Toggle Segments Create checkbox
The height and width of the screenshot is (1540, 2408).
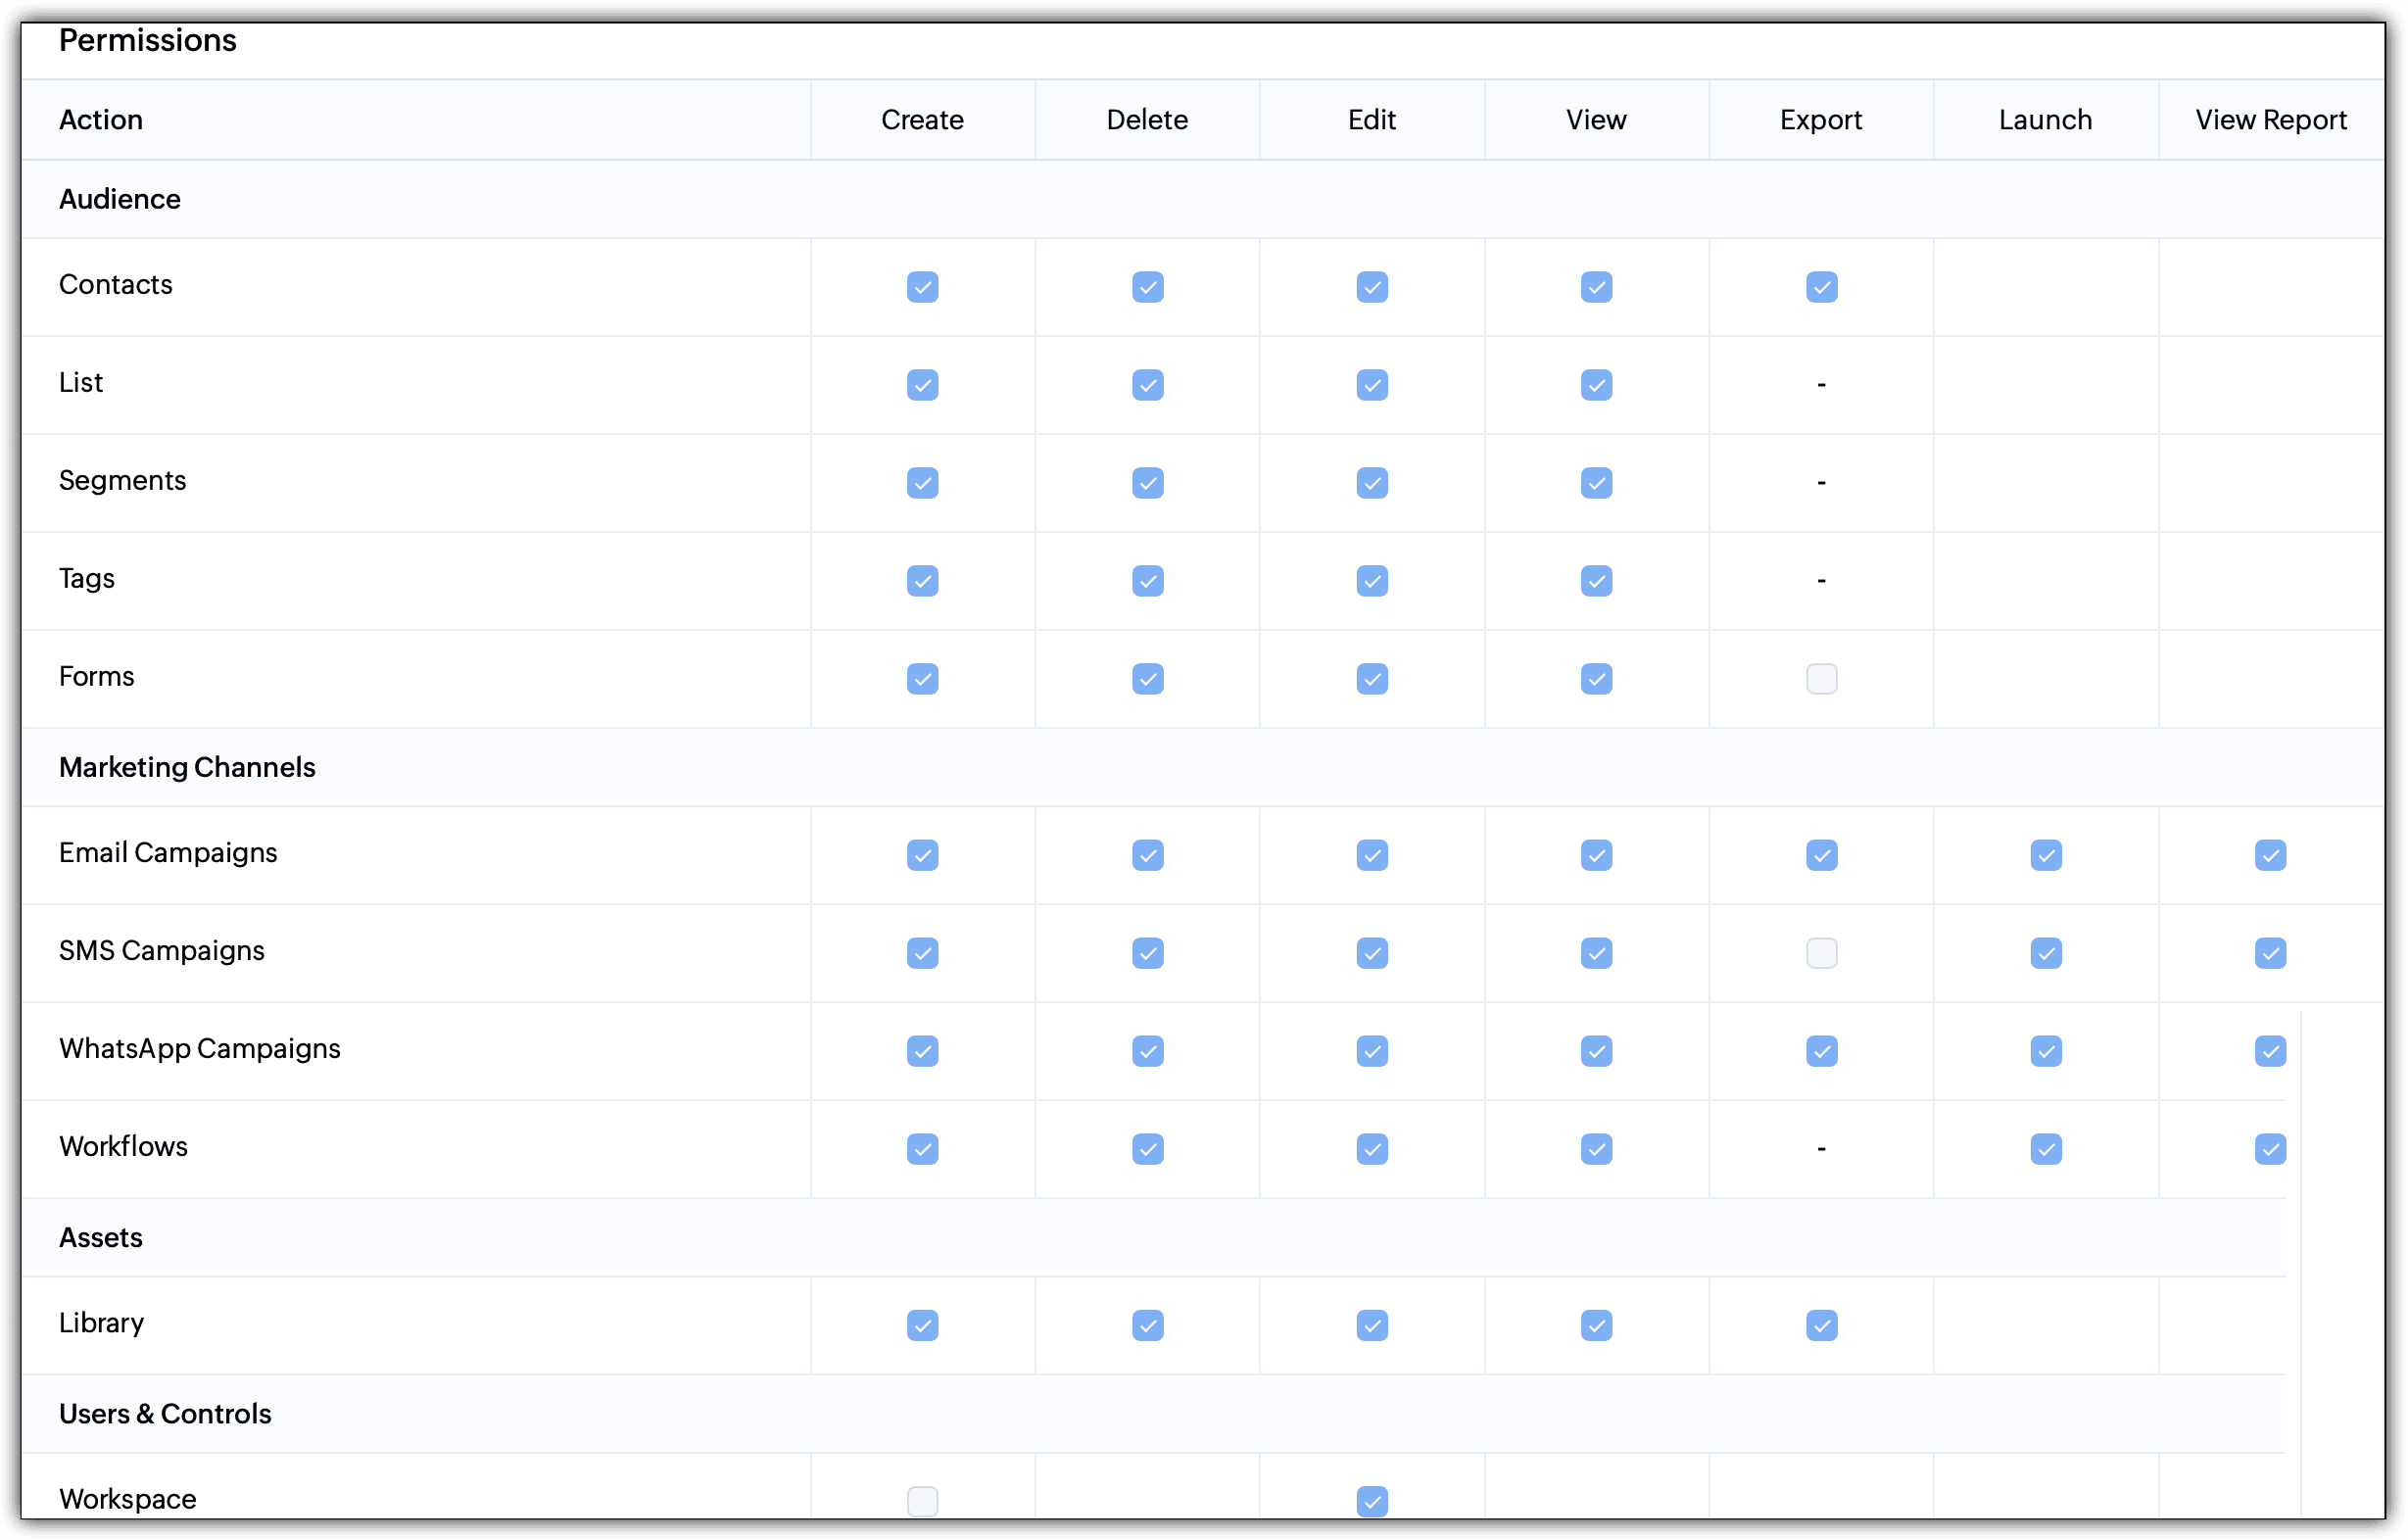pyautogui.click(x=922, y=483)
